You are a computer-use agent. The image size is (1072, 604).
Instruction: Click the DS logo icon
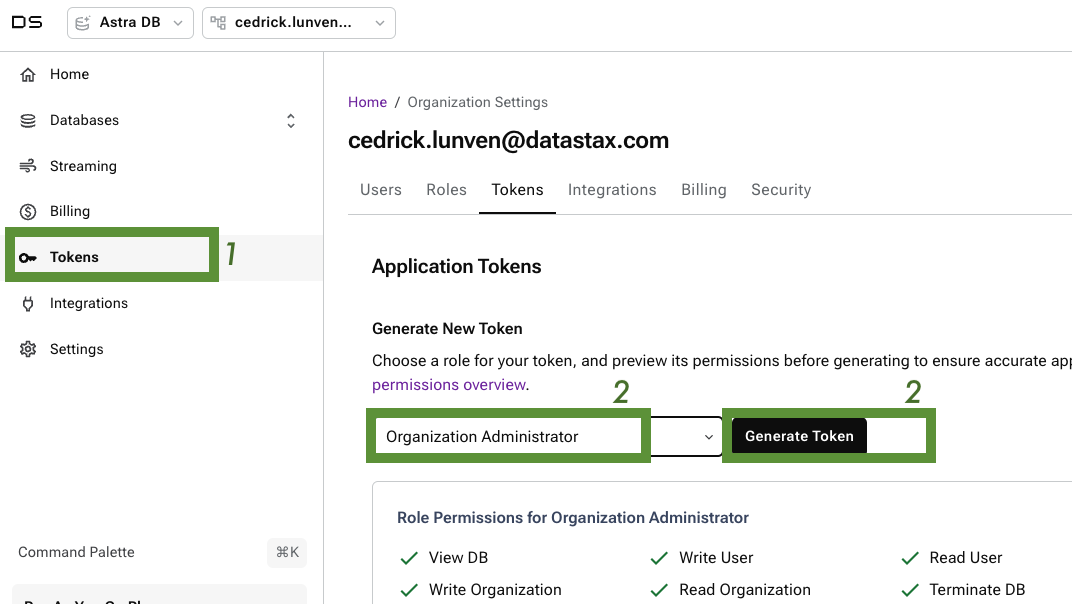(x=27, y=23)
